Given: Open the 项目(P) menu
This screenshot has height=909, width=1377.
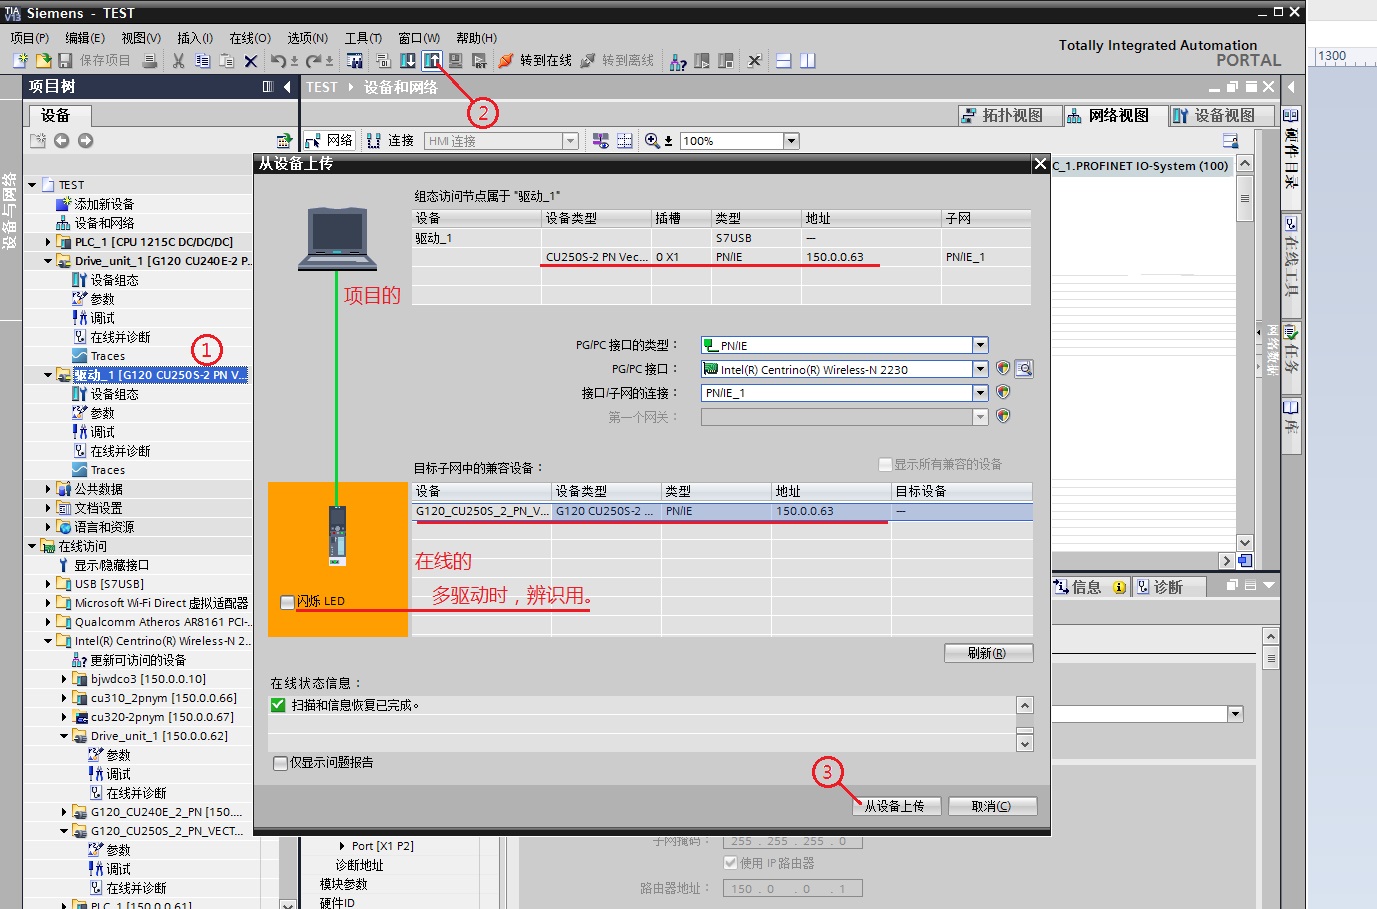Looking at the screenshot, I should [x=29, y=38].
